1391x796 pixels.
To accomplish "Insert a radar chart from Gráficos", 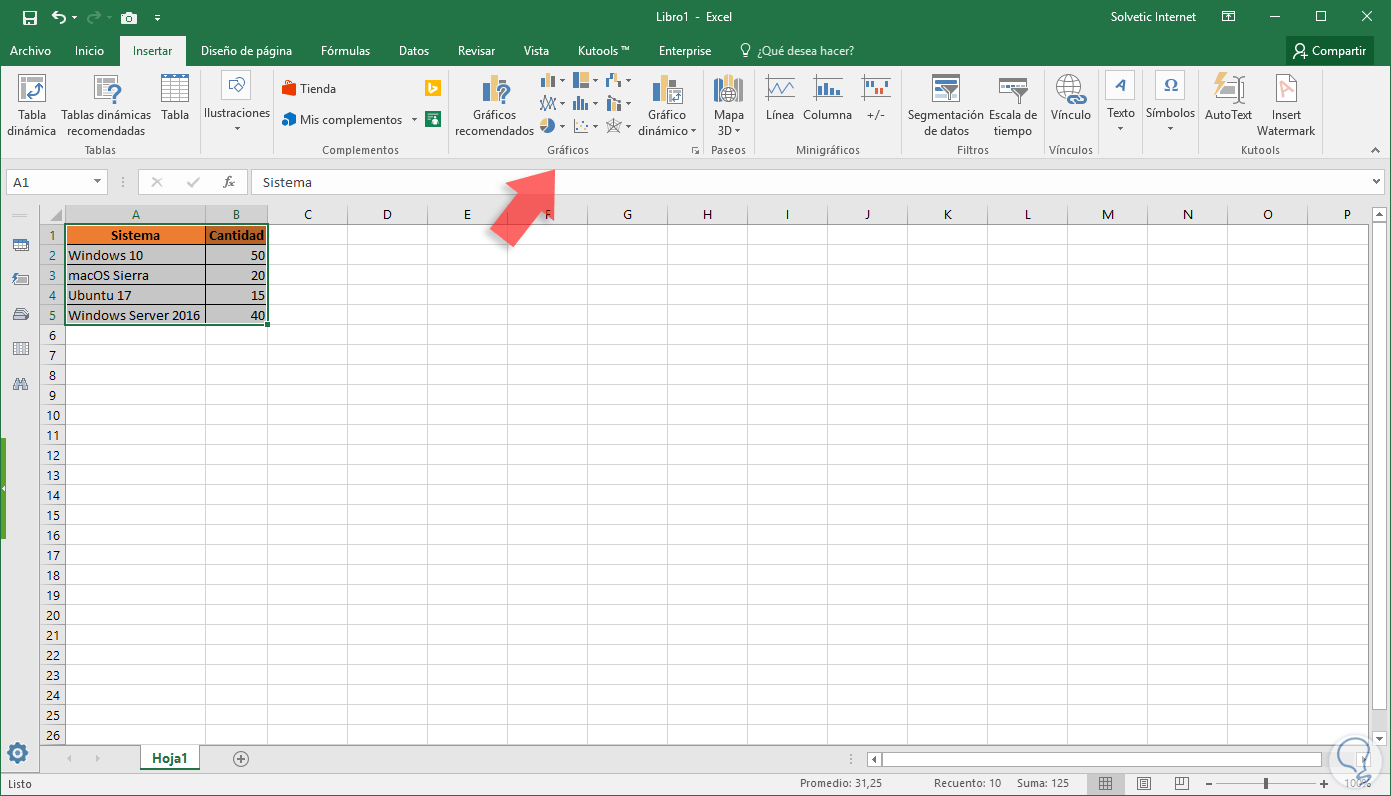I will tap(614, 126).
